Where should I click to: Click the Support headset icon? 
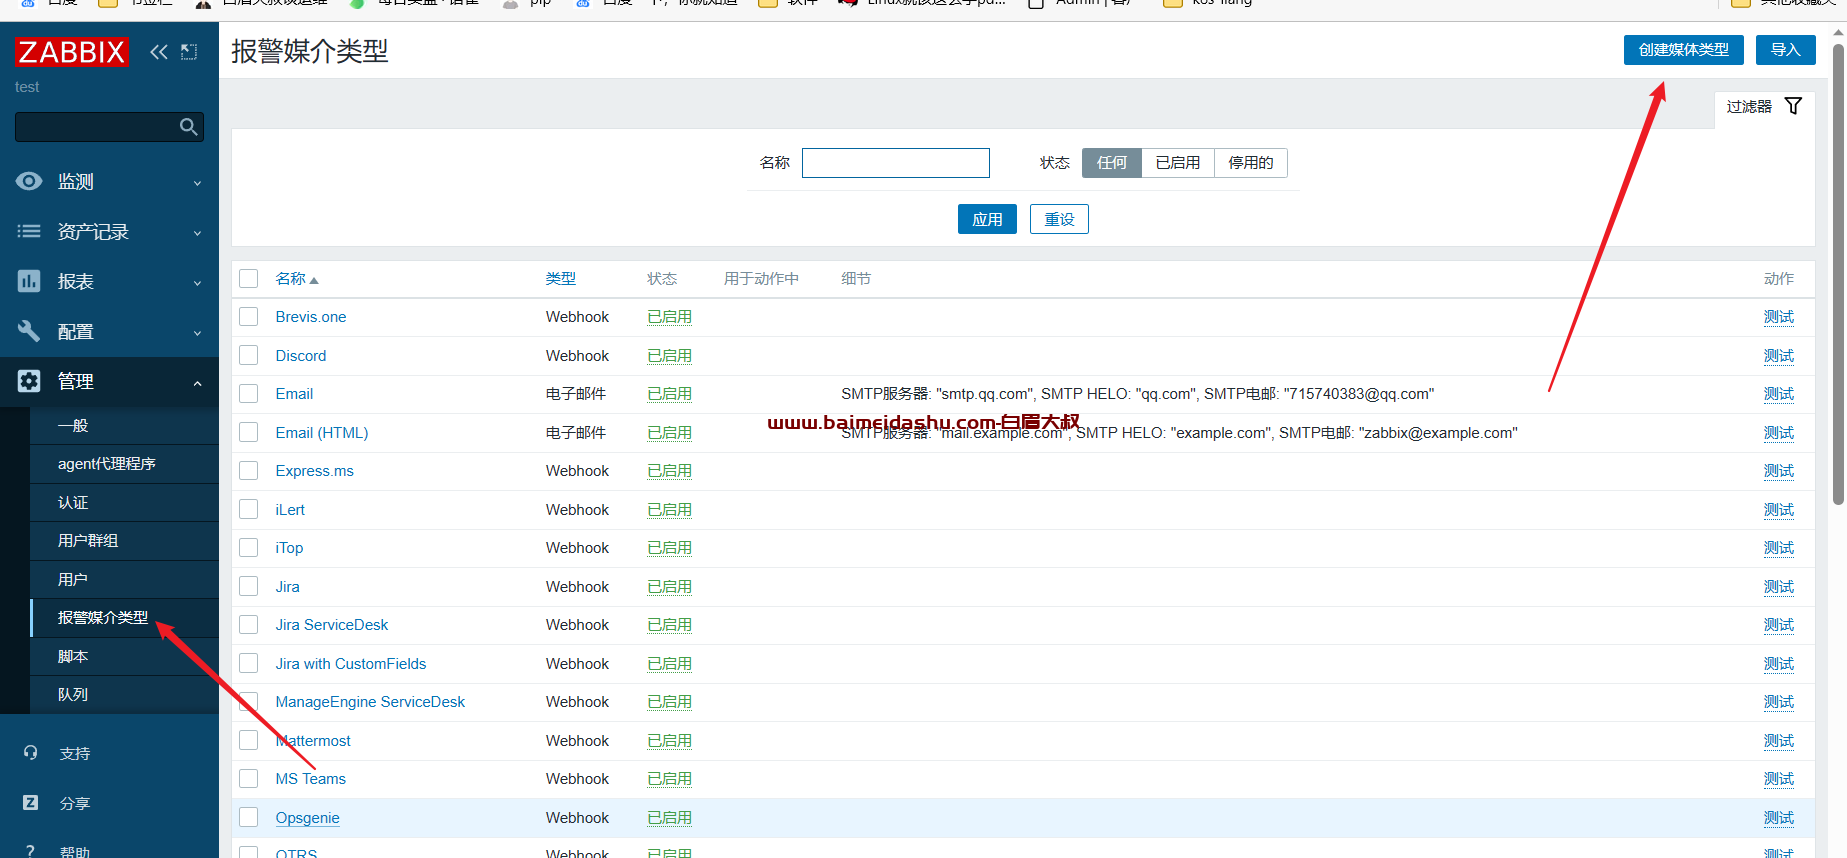(x=31, y=753)
